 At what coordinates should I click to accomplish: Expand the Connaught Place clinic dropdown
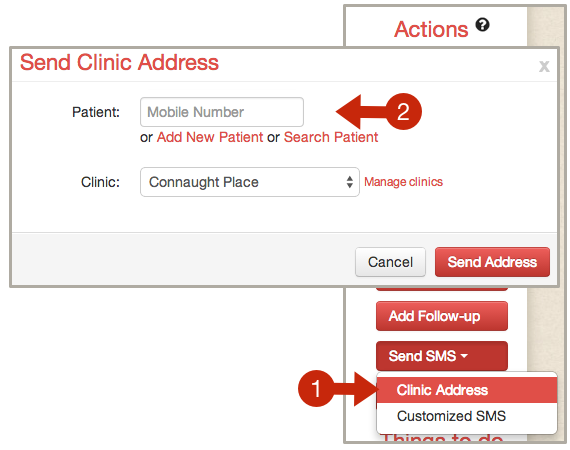250,182
